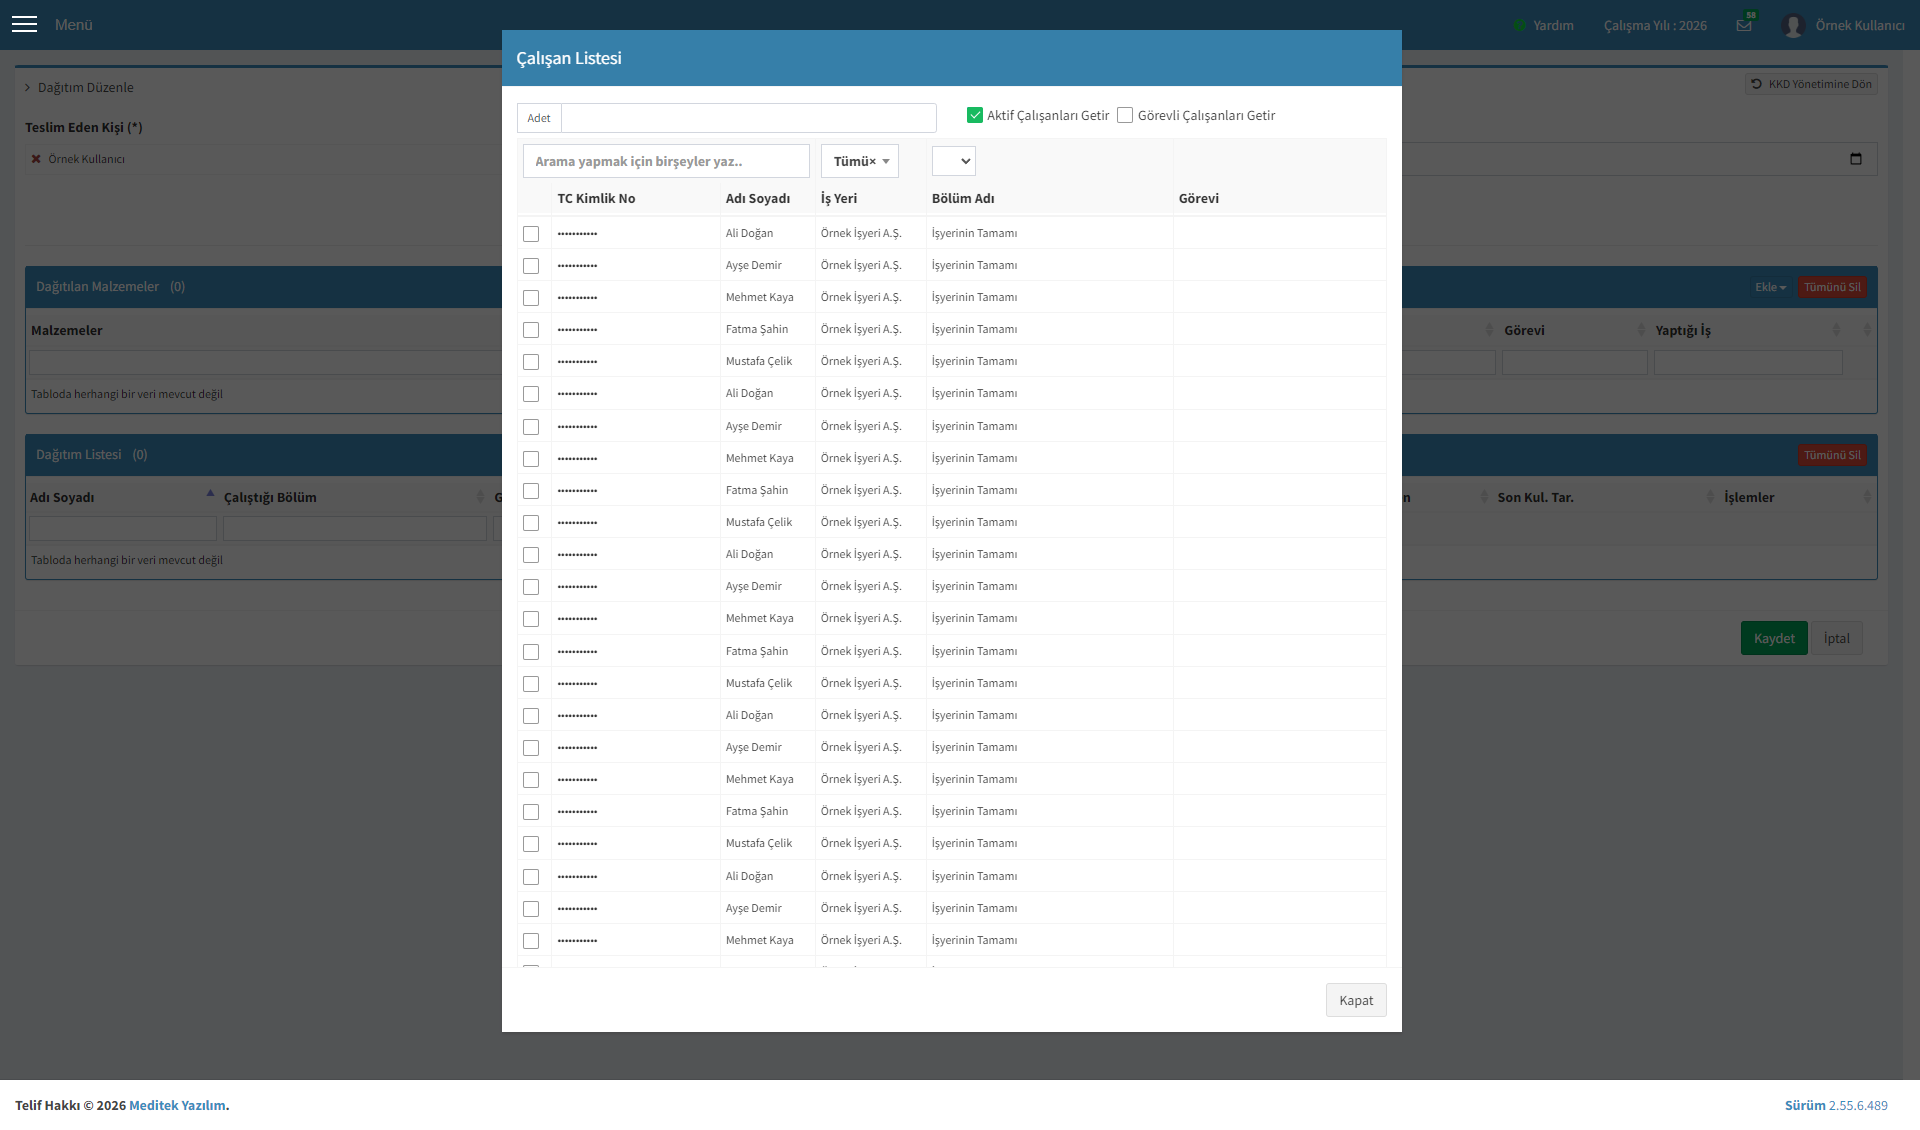Open the Tümü İş Yeri filter dropdown
Screen dimensions: 1920x1130
[x=860, y=161]
